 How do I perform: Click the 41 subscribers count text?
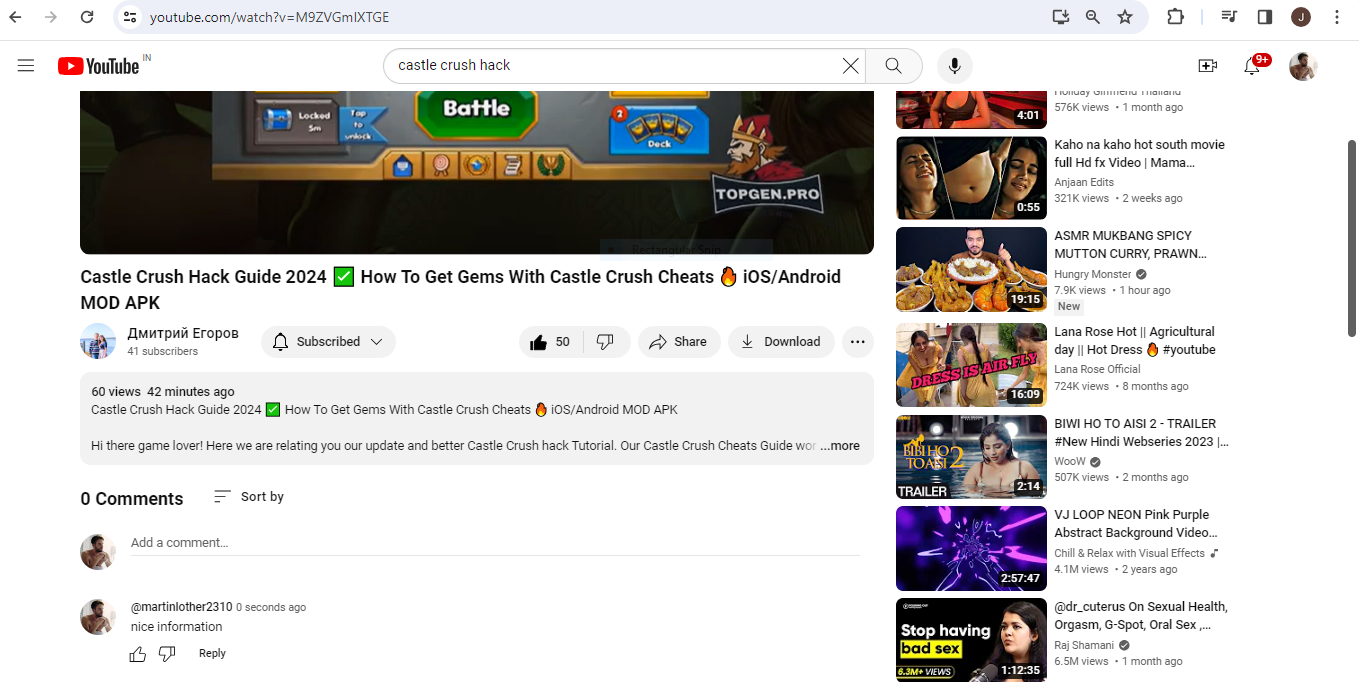point(163,352)
